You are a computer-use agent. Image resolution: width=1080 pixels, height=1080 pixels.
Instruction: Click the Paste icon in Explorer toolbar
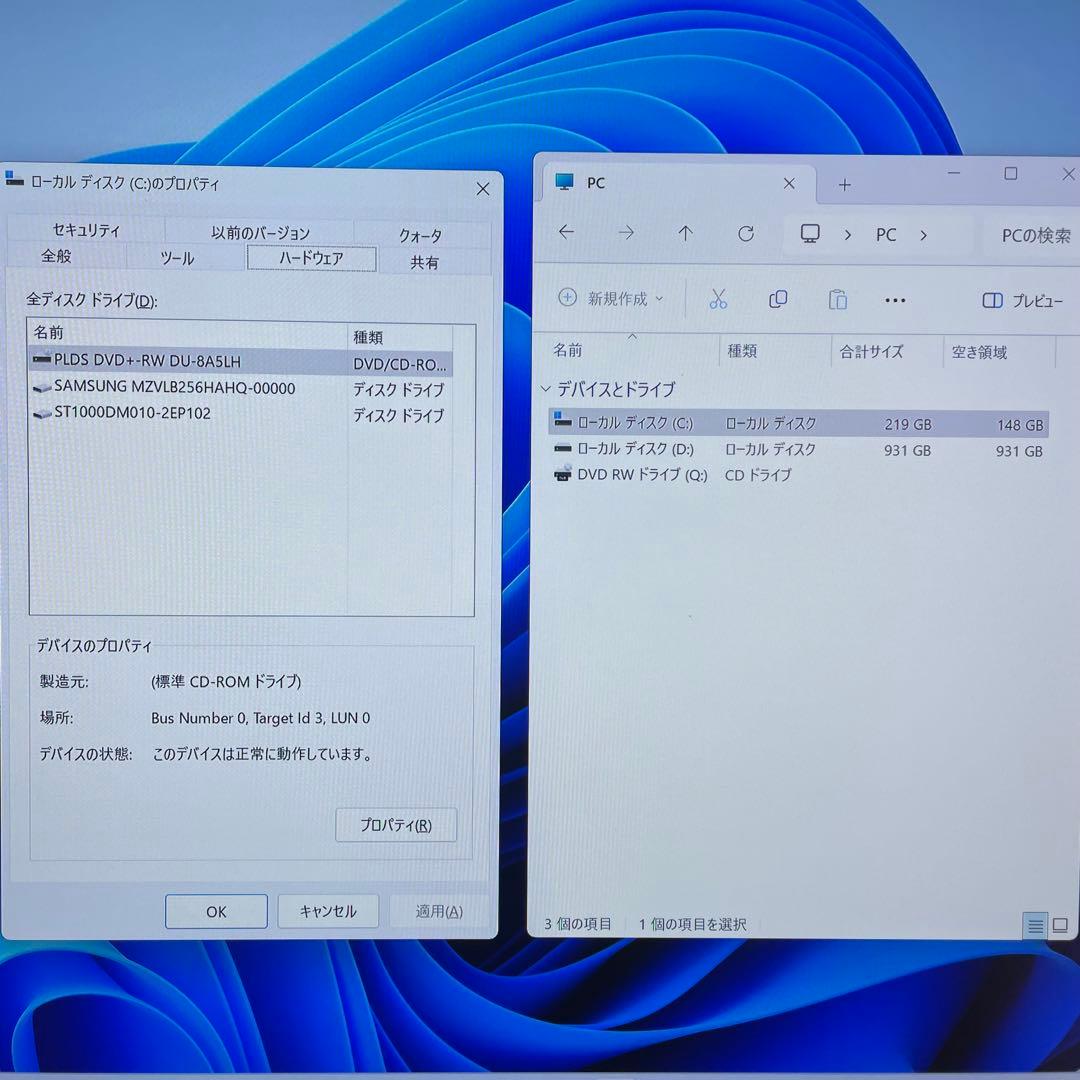tap(838, 299)
